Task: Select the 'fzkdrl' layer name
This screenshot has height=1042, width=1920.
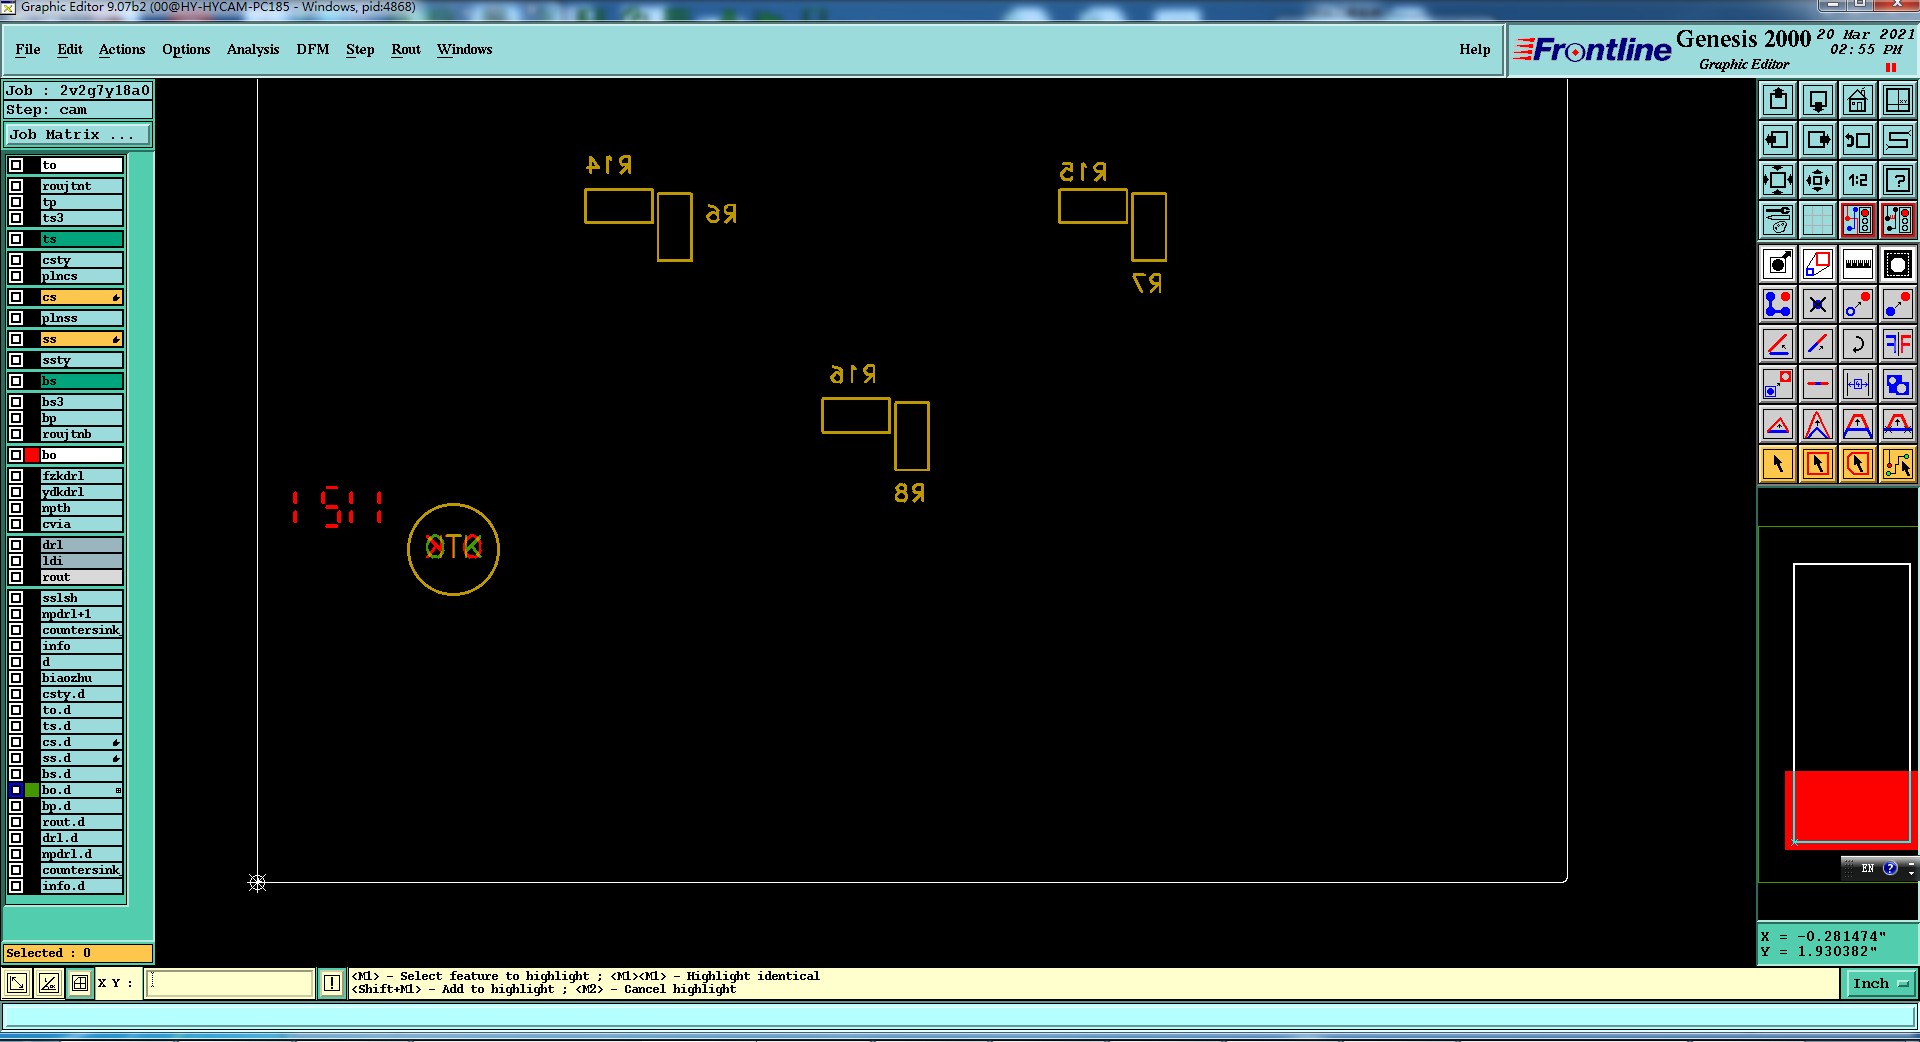Action: [81, 476]
